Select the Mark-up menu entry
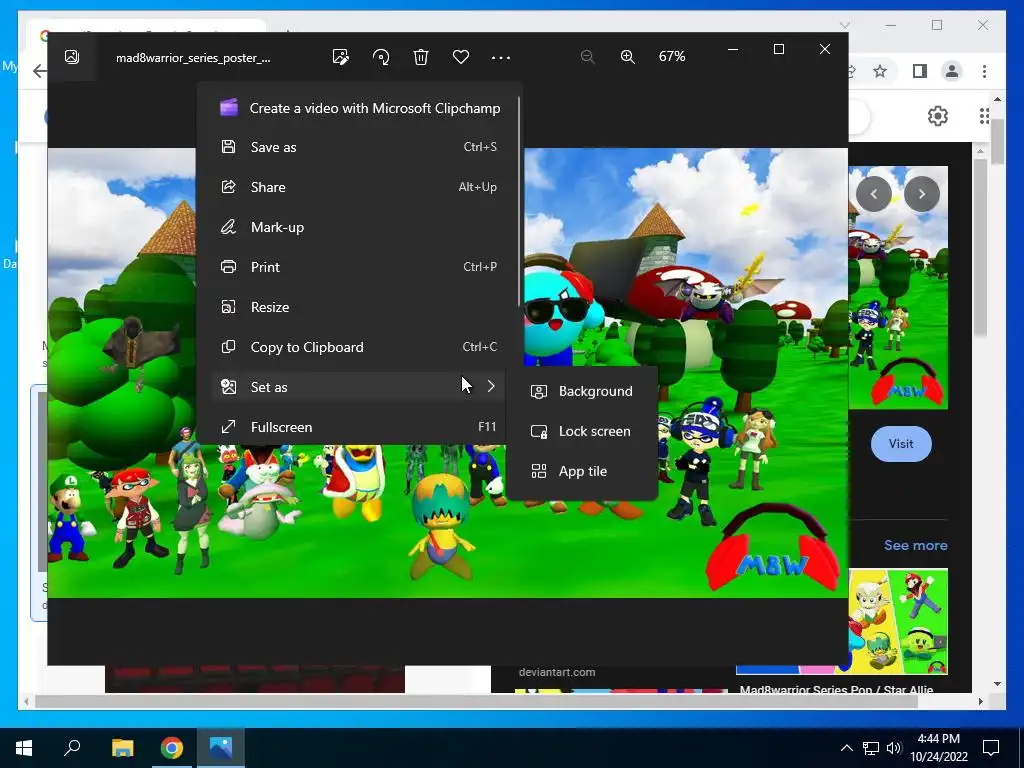Screen dimensions: 1024x768 358,227
